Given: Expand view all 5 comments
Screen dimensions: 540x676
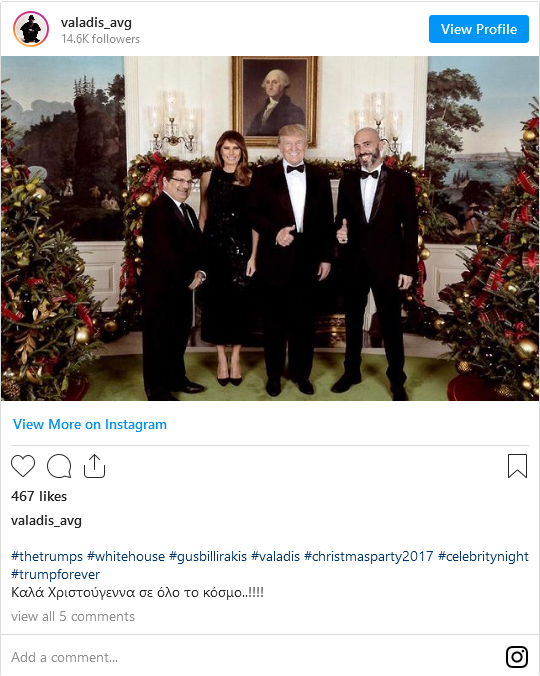Looking at the screenshot, I should pos(73,617).
